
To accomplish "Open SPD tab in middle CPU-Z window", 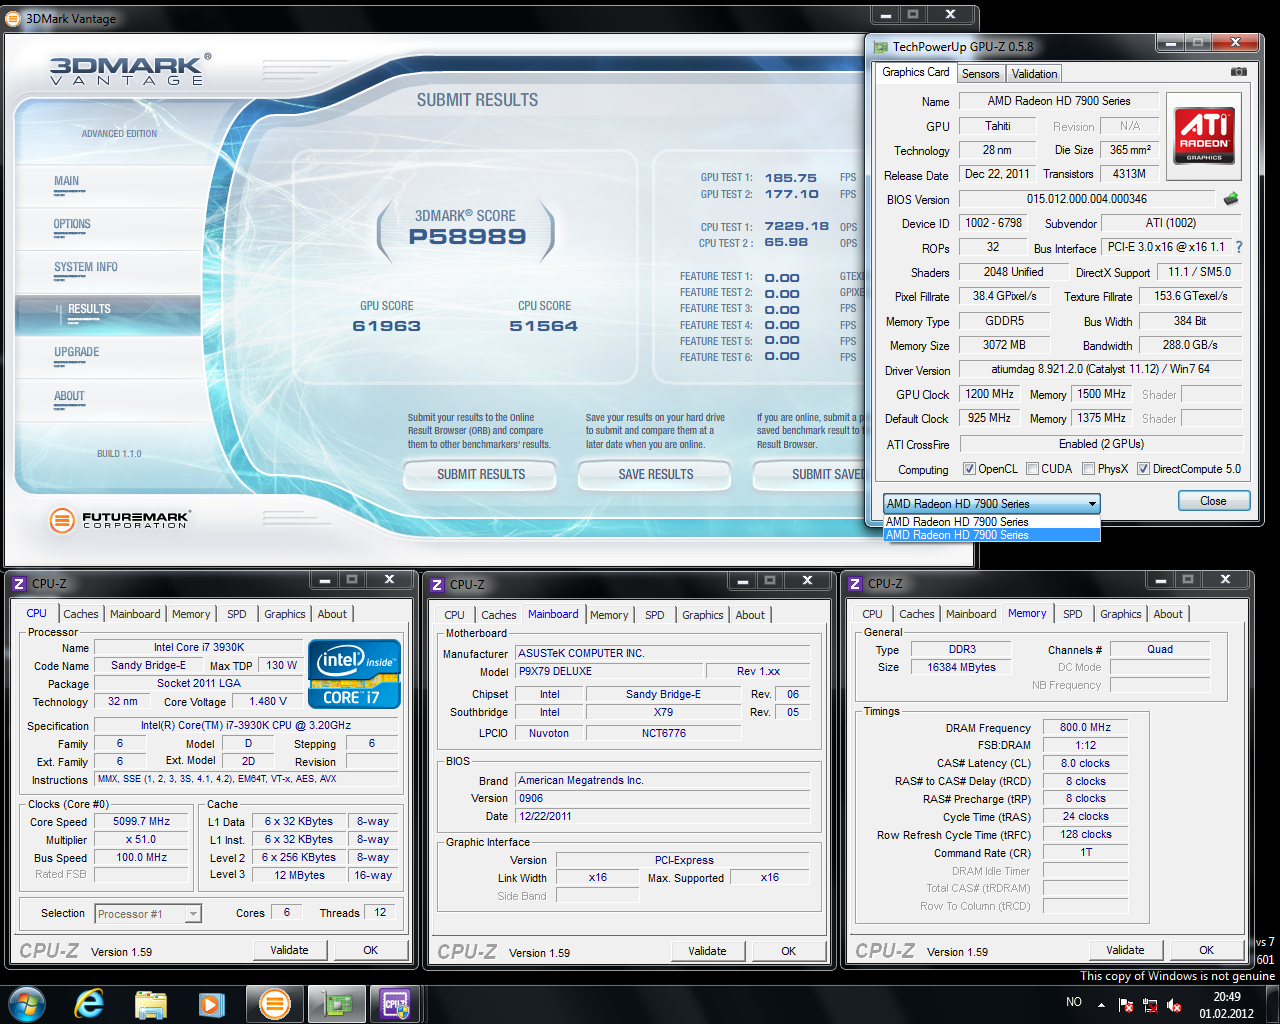I will (x=655, y=615).
